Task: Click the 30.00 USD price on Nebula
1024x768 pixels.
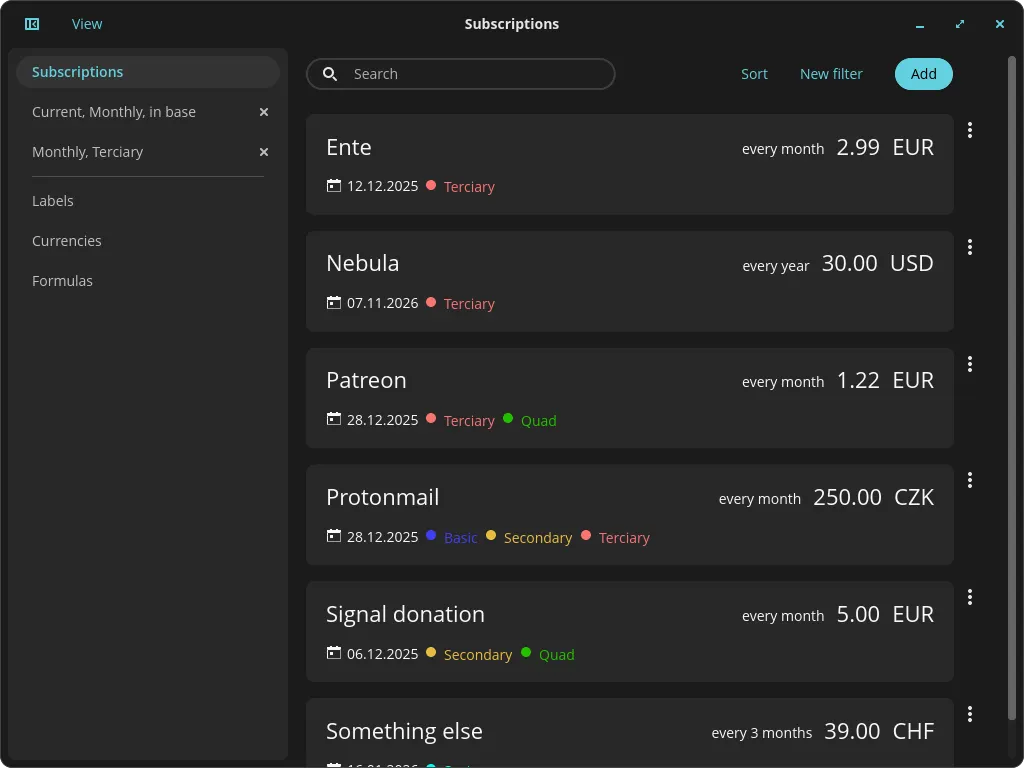Action: 877,263
